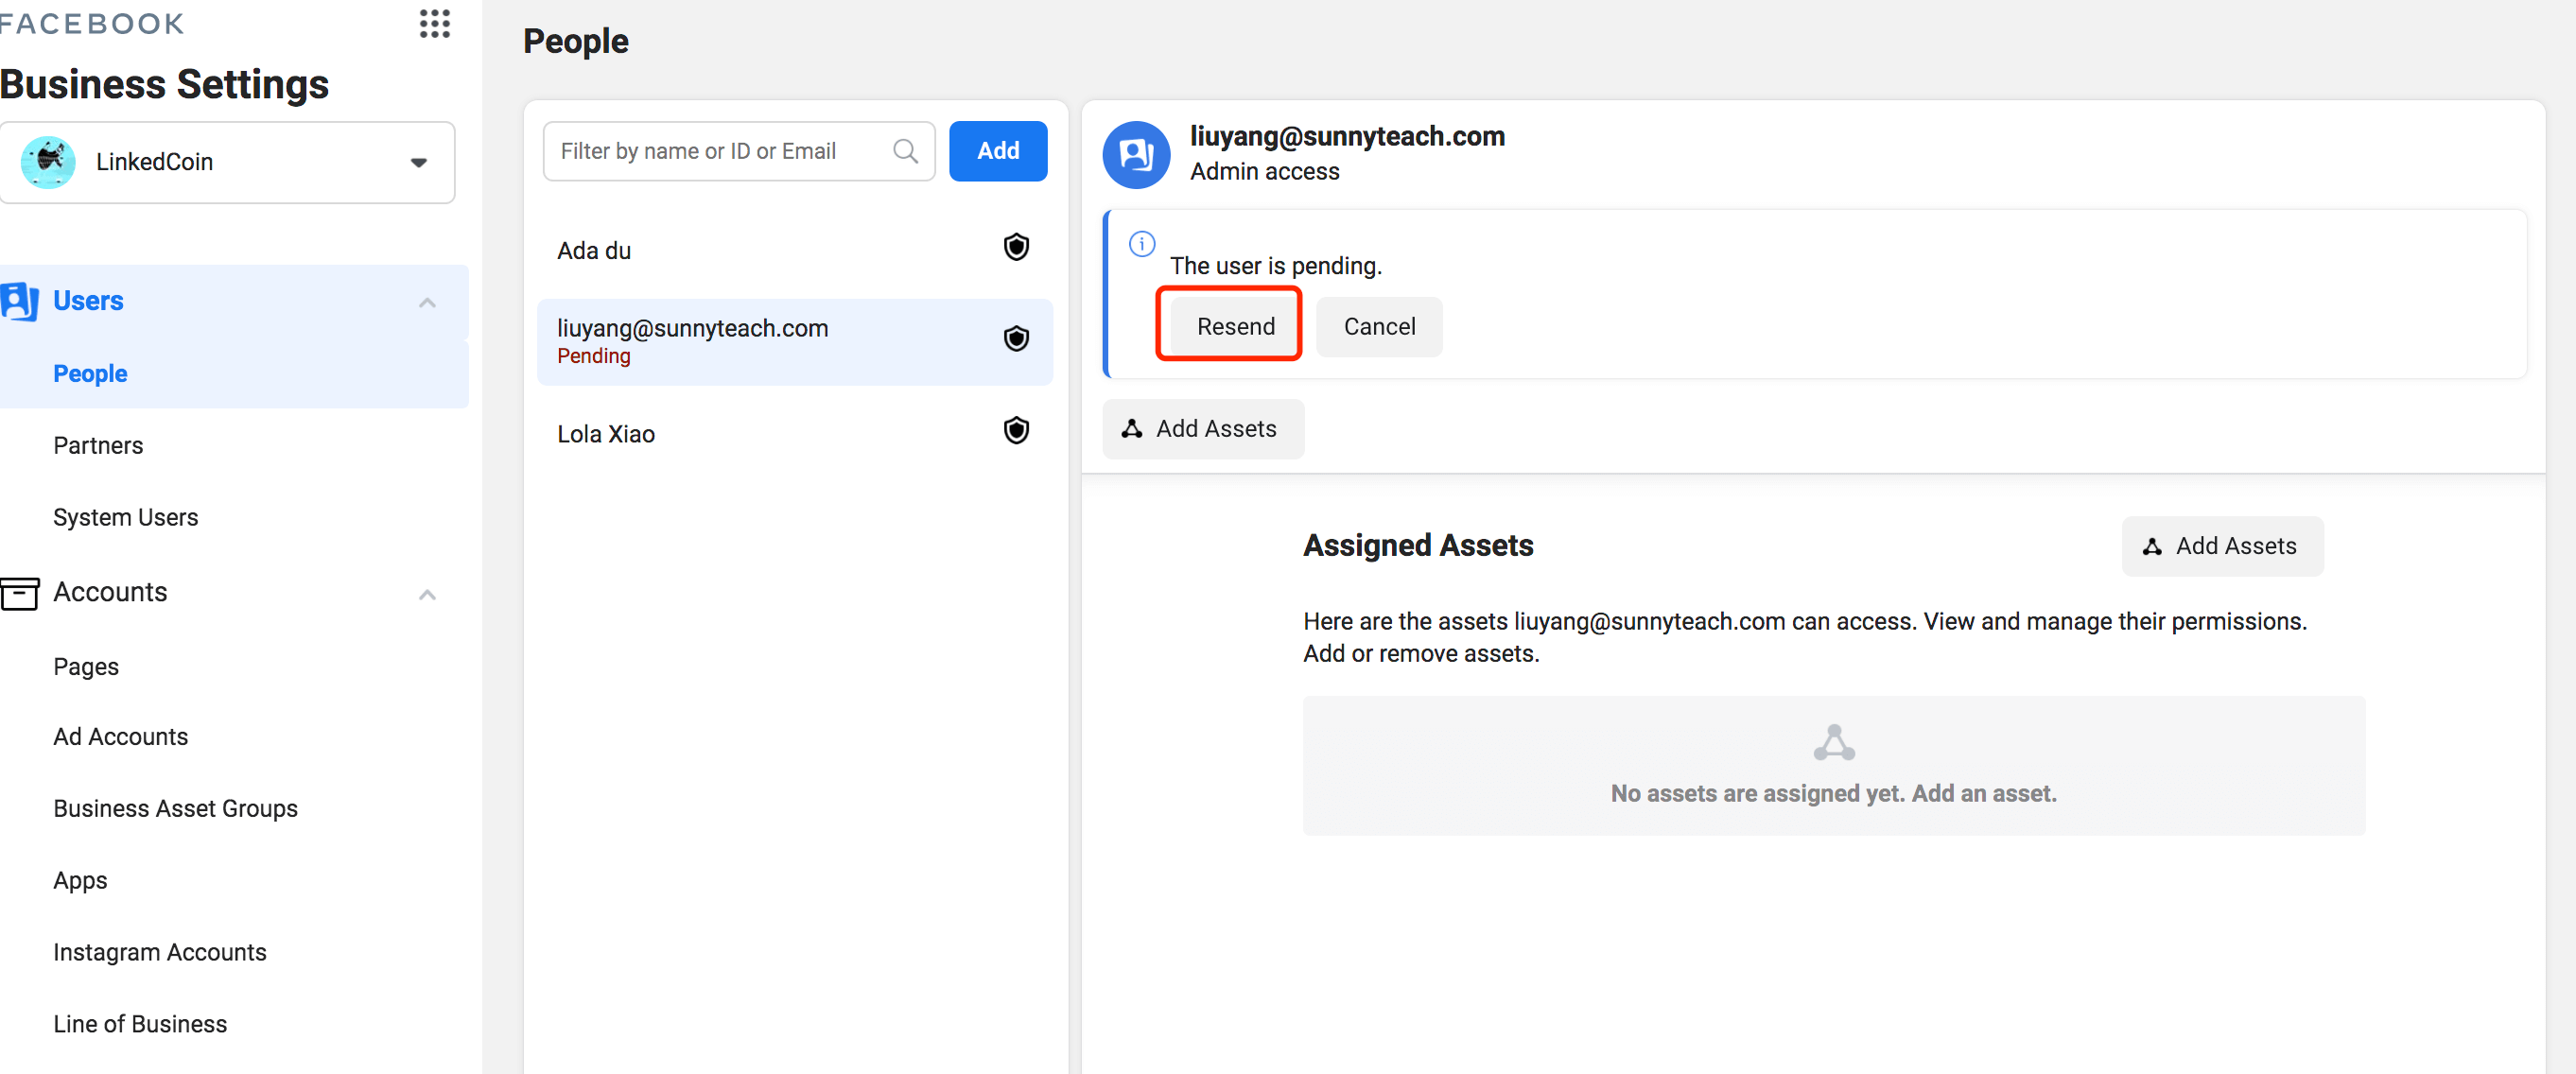Cancel the pending invitation
Screen dimensions: 2576x1074
pos(1378,327)
